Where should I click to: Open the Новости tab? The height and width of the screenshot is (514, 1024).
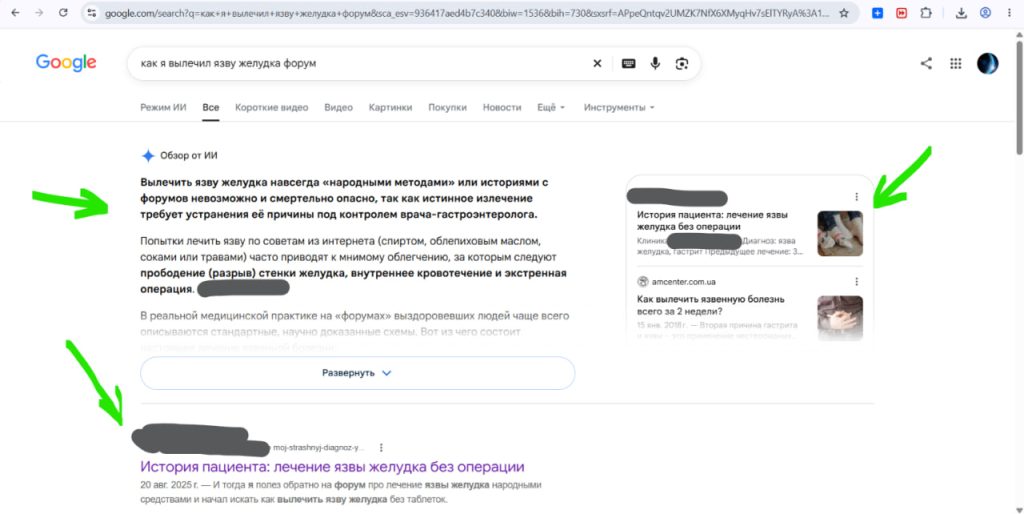502,107
